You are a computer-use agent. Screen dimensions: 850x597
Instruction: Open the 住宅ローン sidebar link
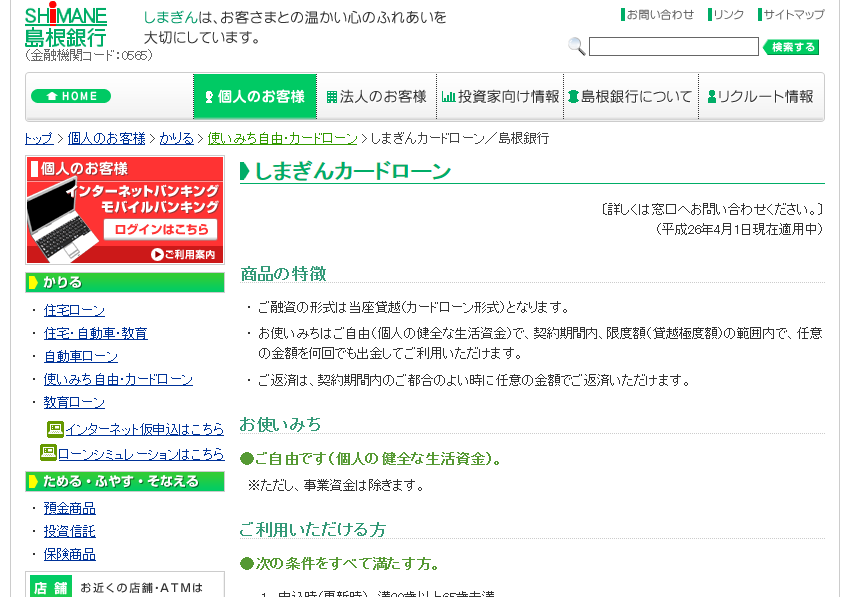click(74, 310)
